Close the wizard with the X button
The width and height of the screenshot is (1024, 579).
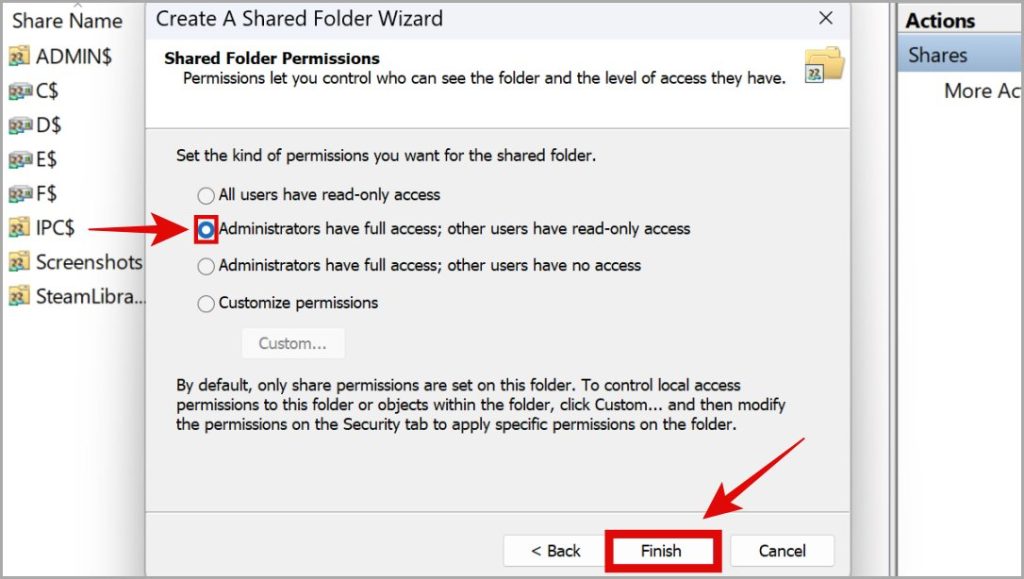pyautogui.click(x=825, y=18)
